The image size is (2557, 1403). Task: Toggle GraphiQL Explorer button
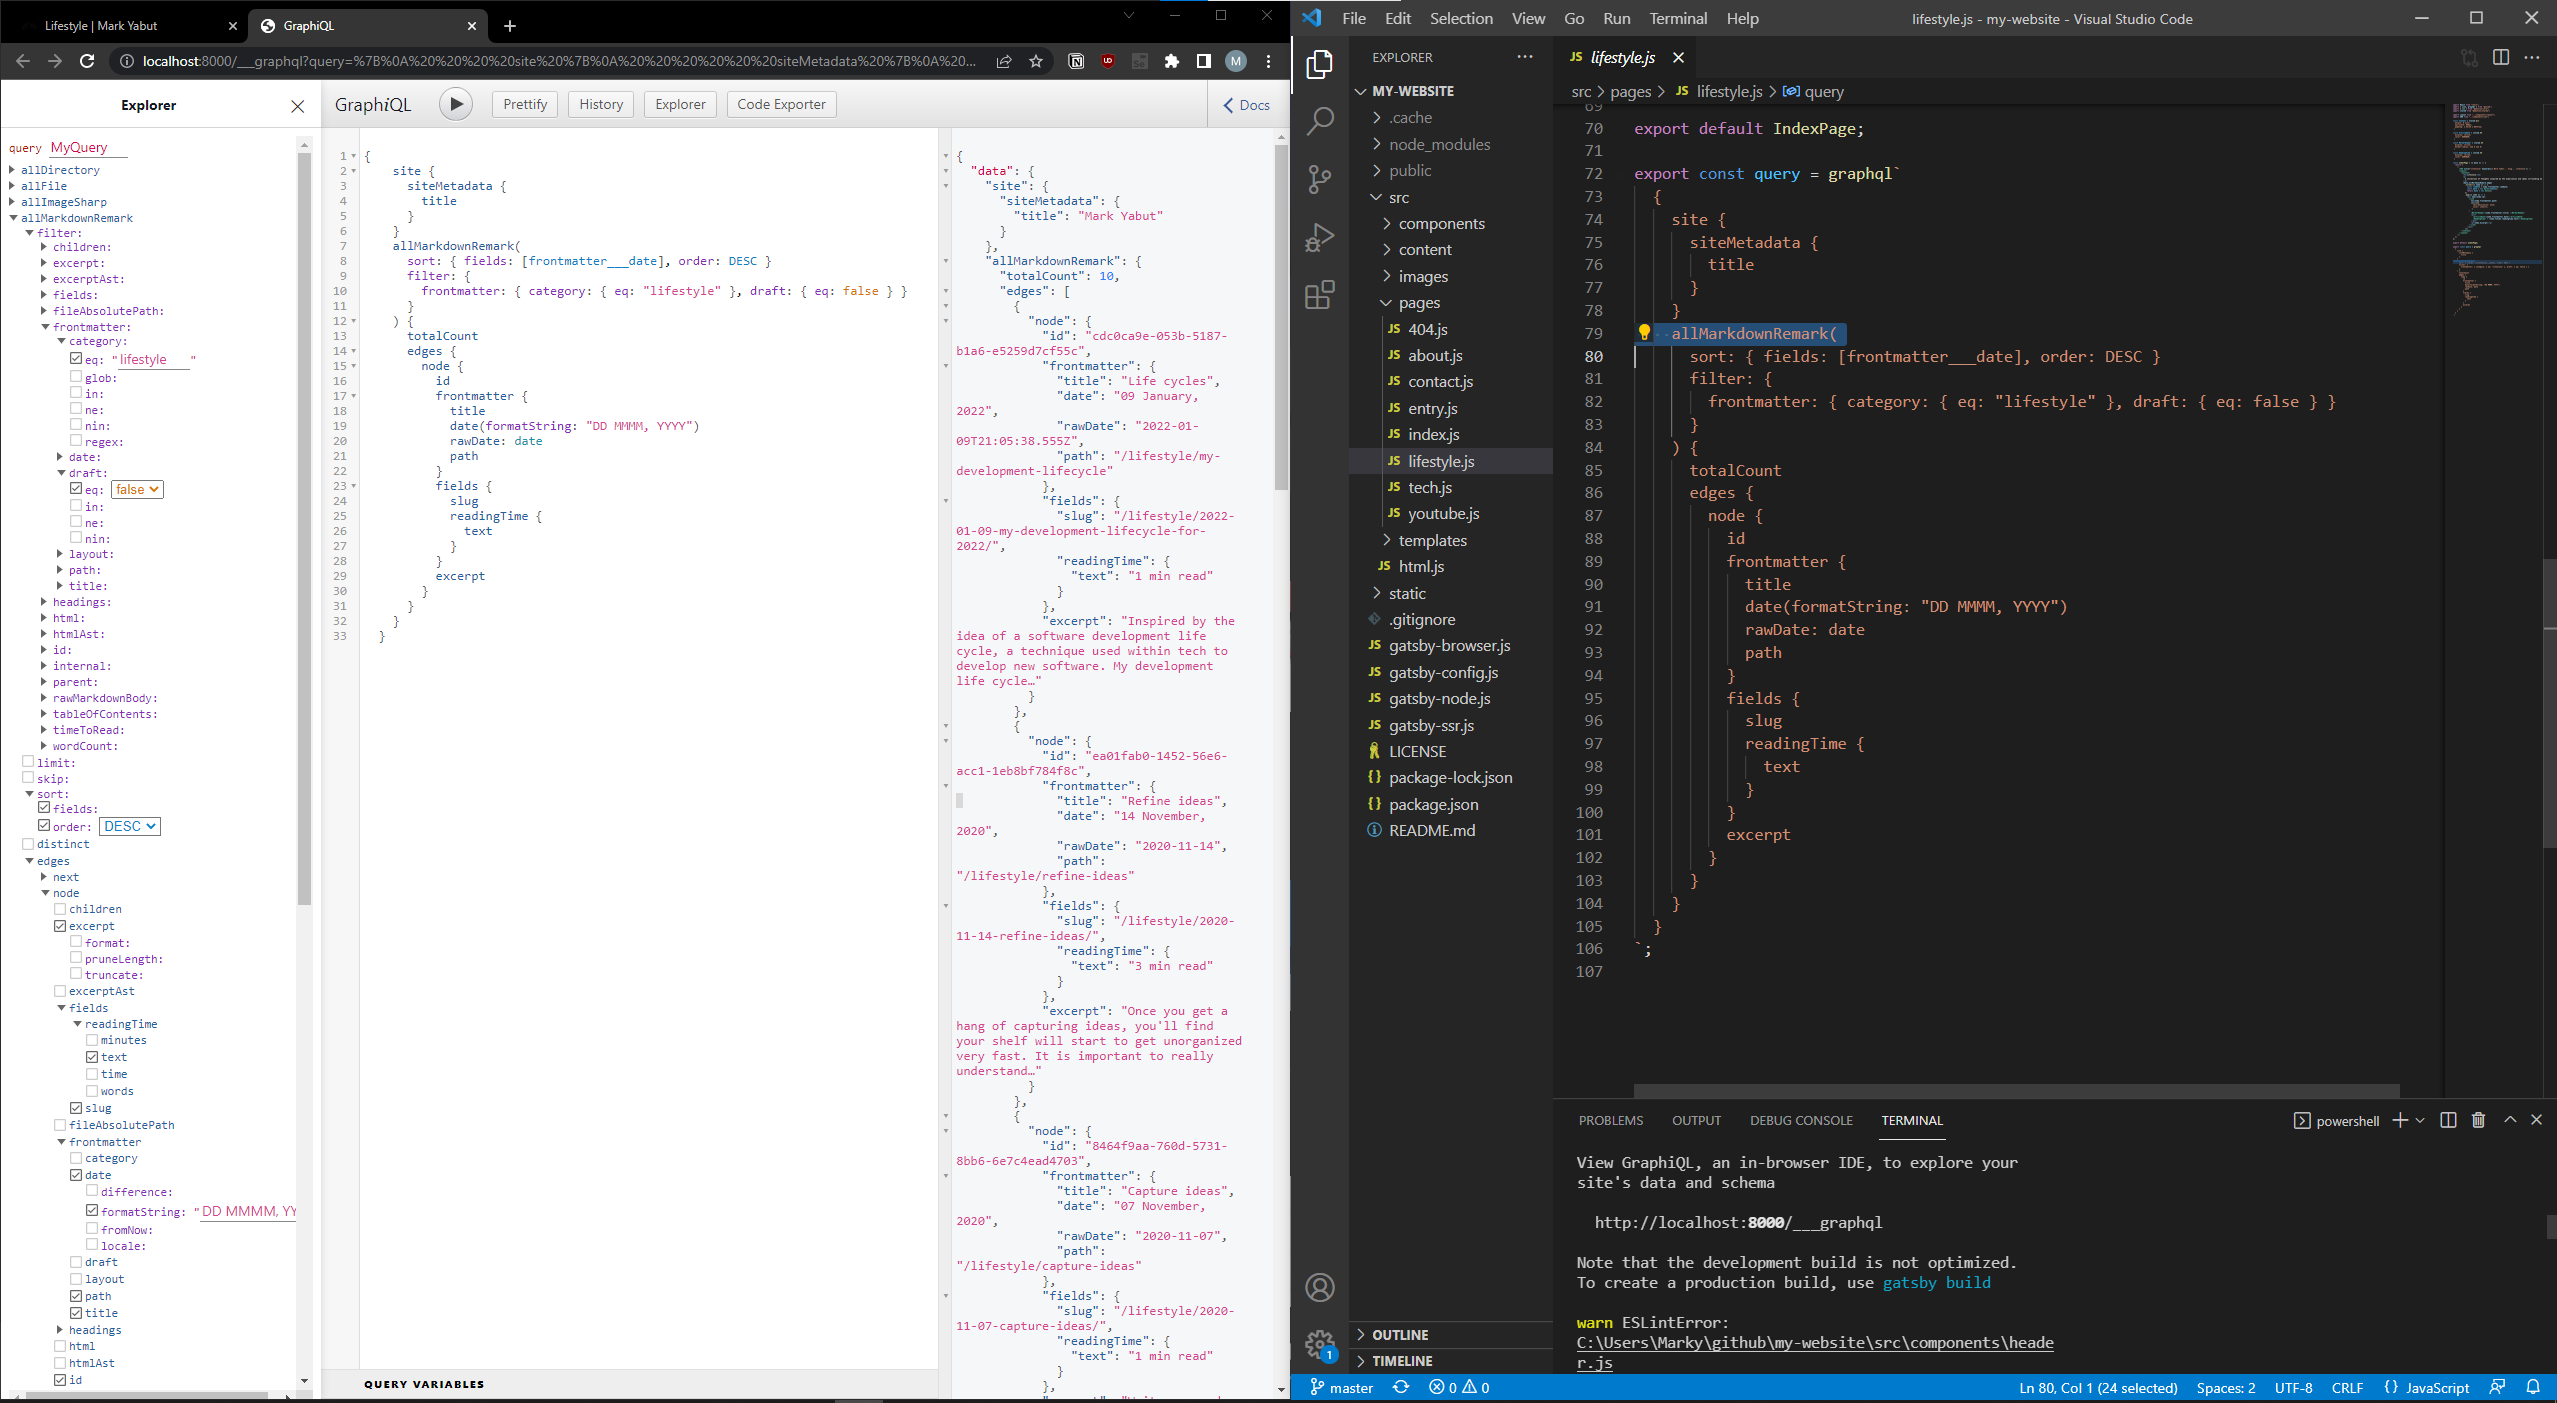point(680,104)
